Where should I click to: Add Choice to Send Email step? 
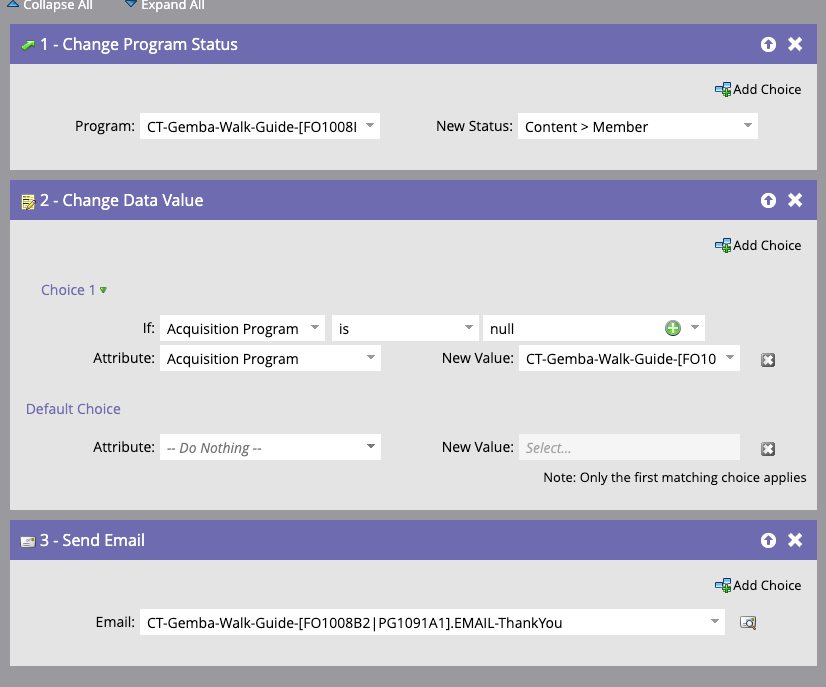click(758, 585)
